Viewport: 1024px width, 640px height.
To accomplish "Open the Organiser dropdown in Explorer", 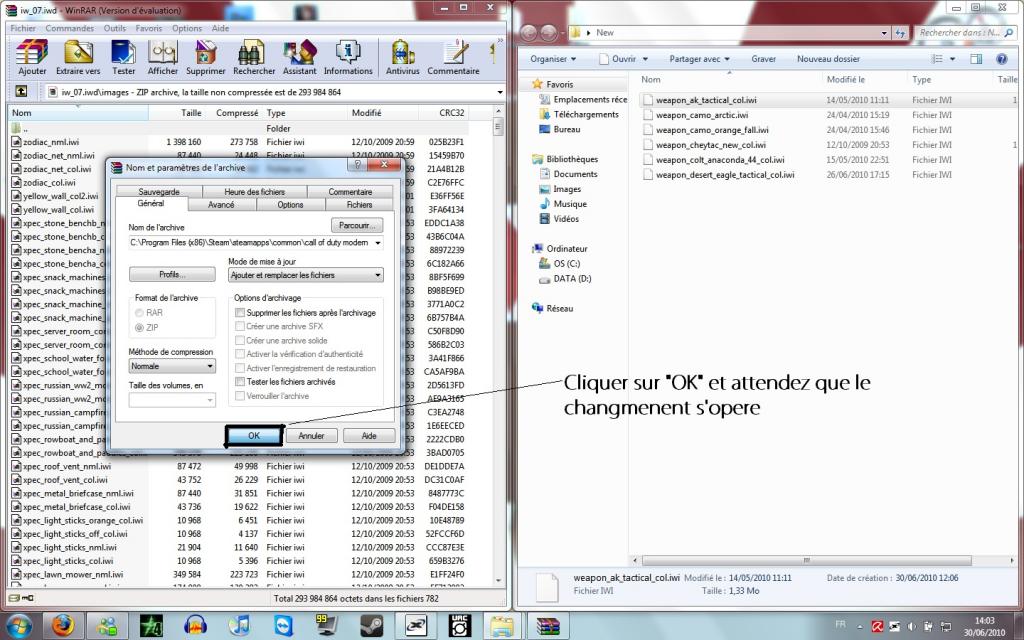I will [552, 59].
